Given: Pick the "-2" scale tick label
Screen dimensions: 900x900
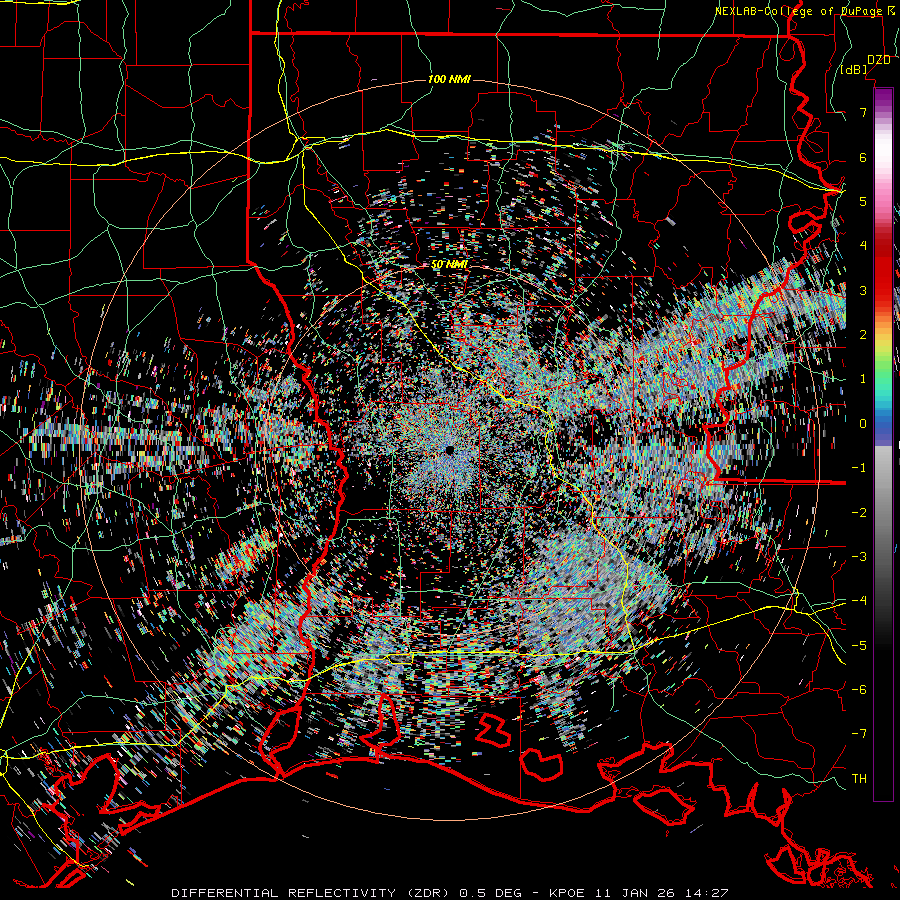Looking at the screenshot, I should (859, 513).
